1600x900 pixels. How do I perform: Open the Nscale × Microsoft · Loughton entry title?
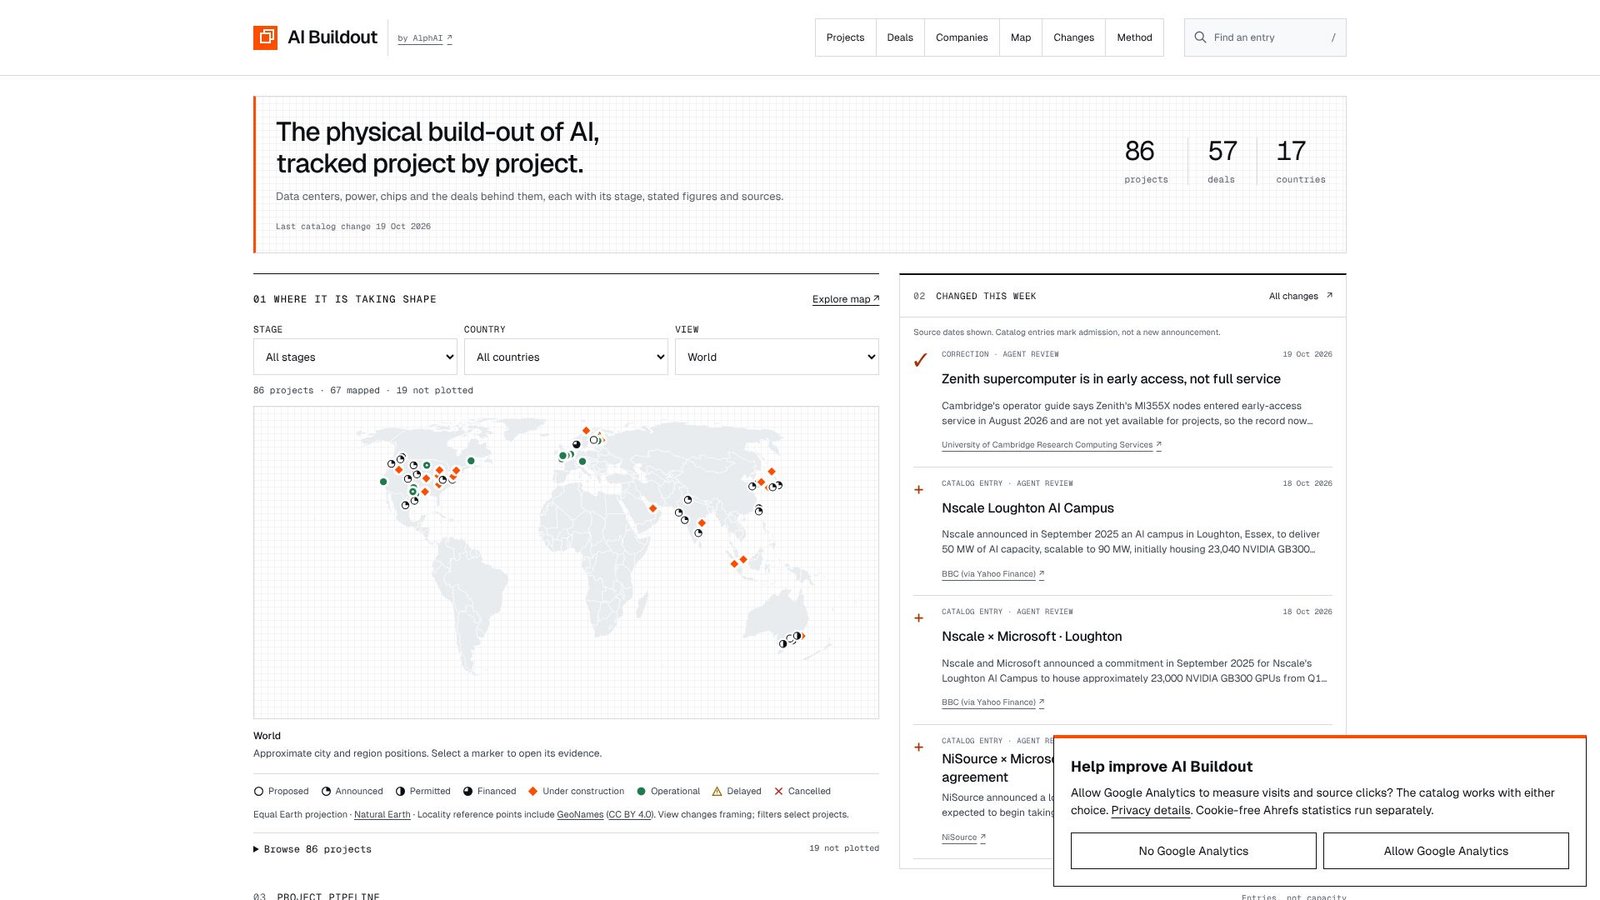coord(1032,636)
